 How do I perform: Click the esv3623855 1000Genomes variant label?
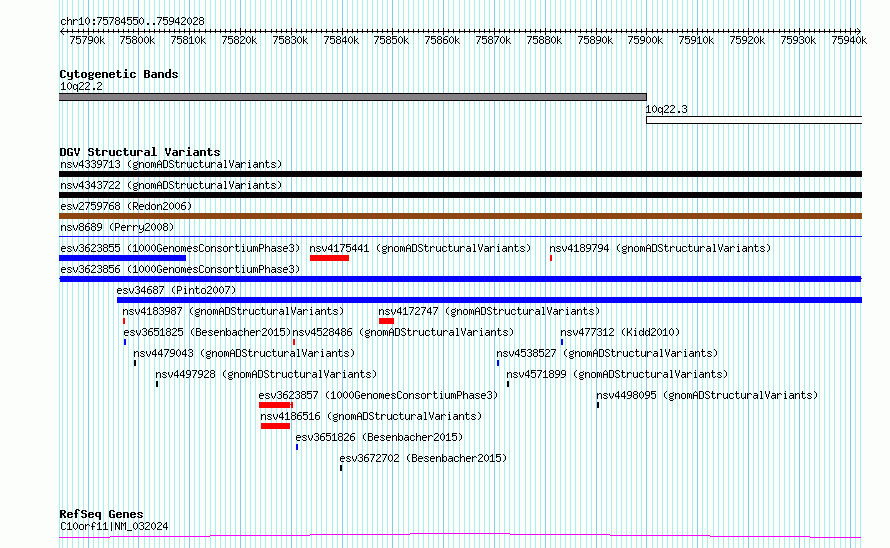point(180,249)
